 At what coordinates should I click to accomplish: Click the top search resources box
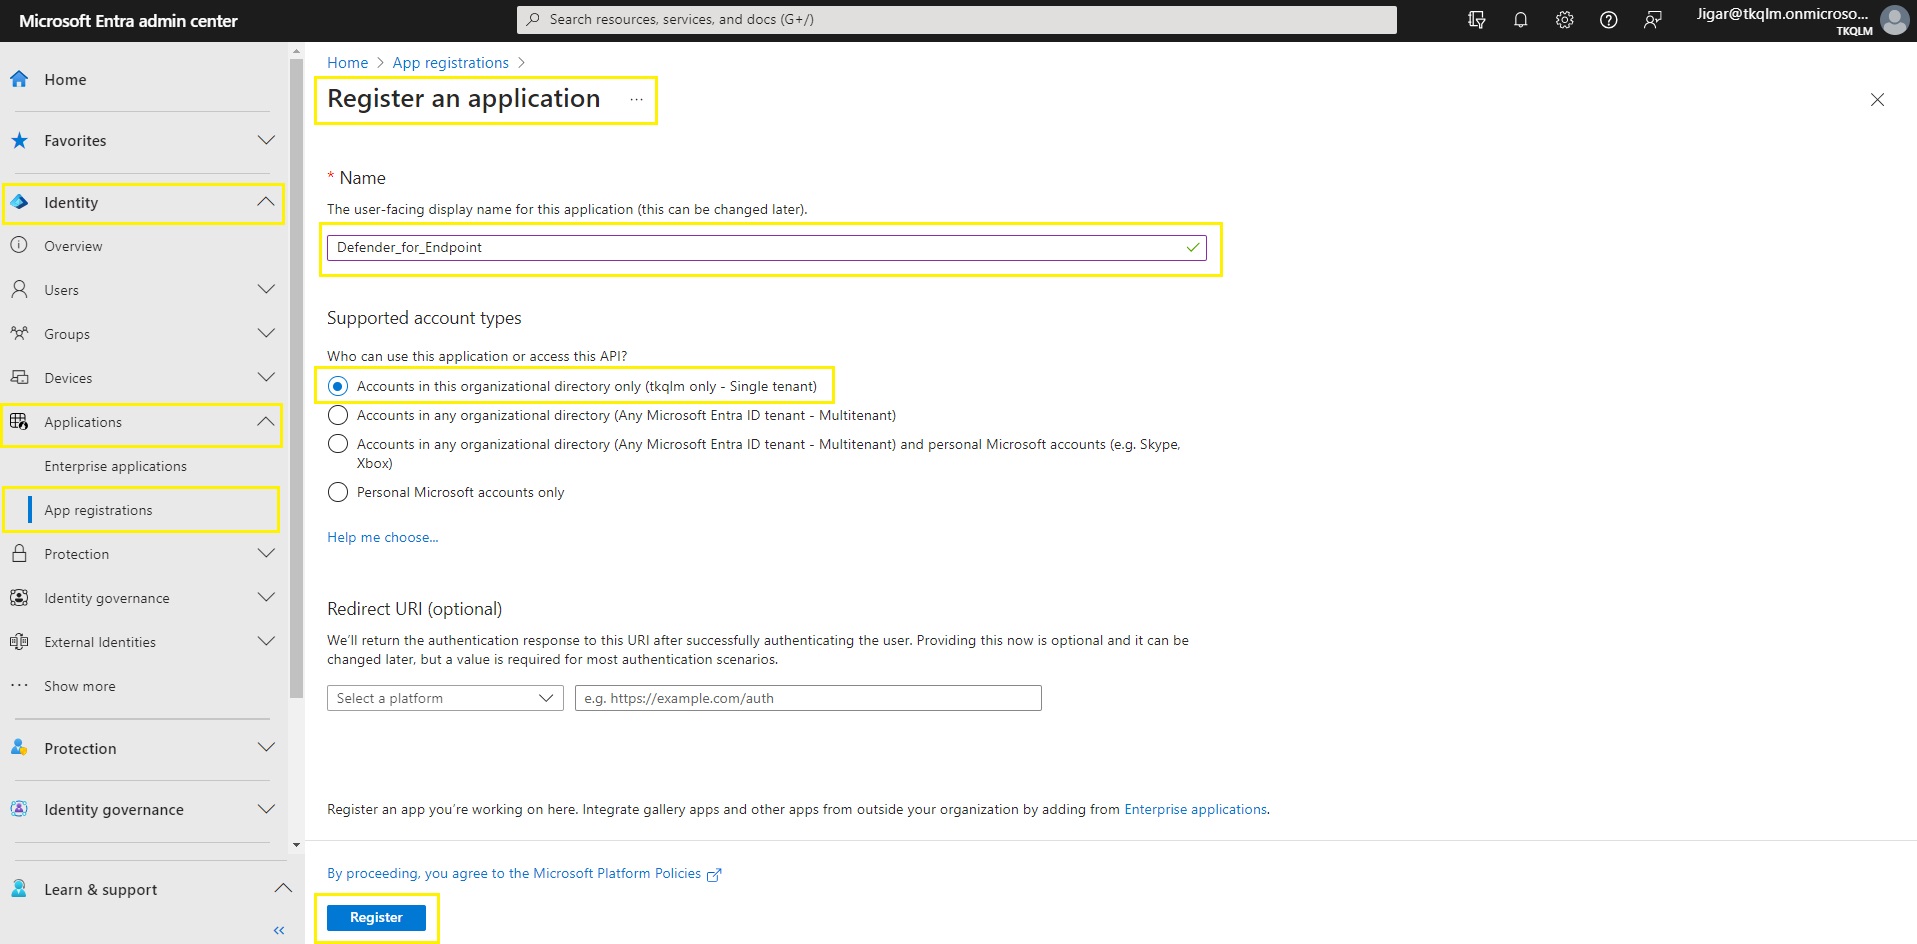[x=957, y=19]
